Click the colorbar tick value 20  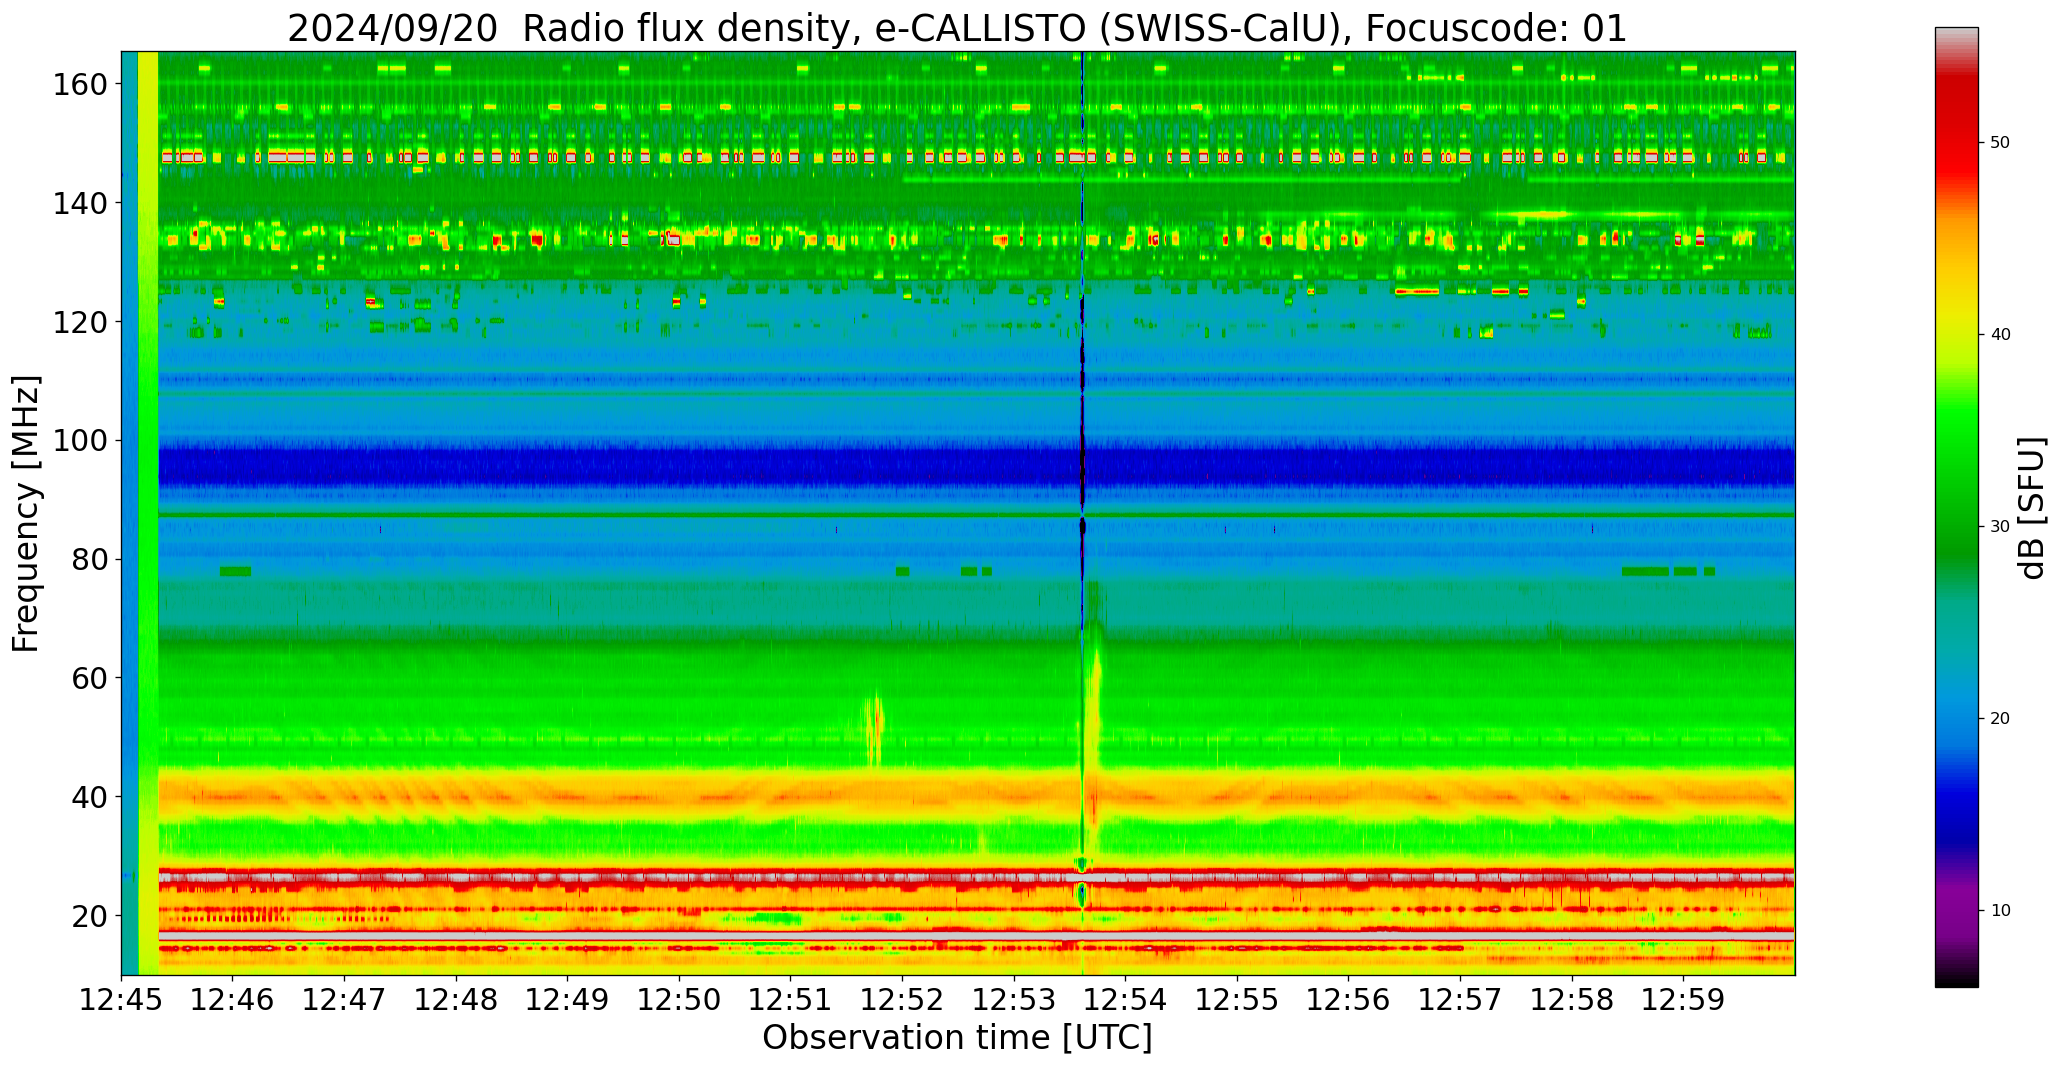pos(2000,718)
